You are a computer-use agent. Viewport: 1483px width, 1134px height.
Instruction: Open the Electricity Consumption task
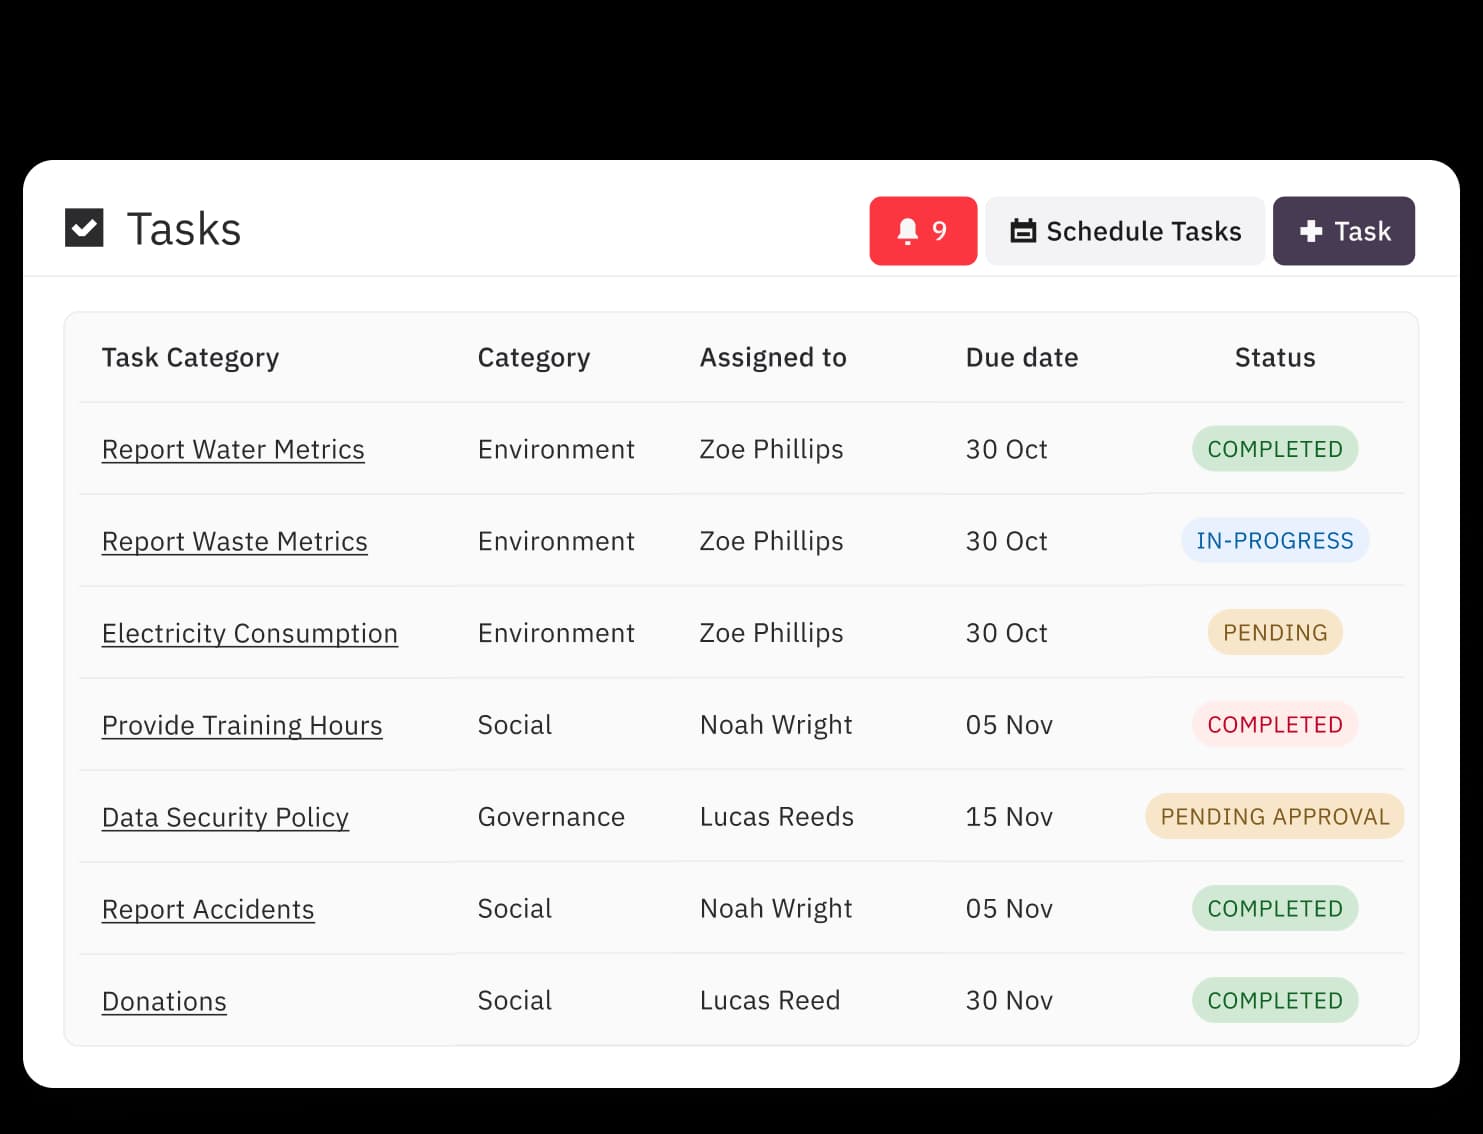250,634
